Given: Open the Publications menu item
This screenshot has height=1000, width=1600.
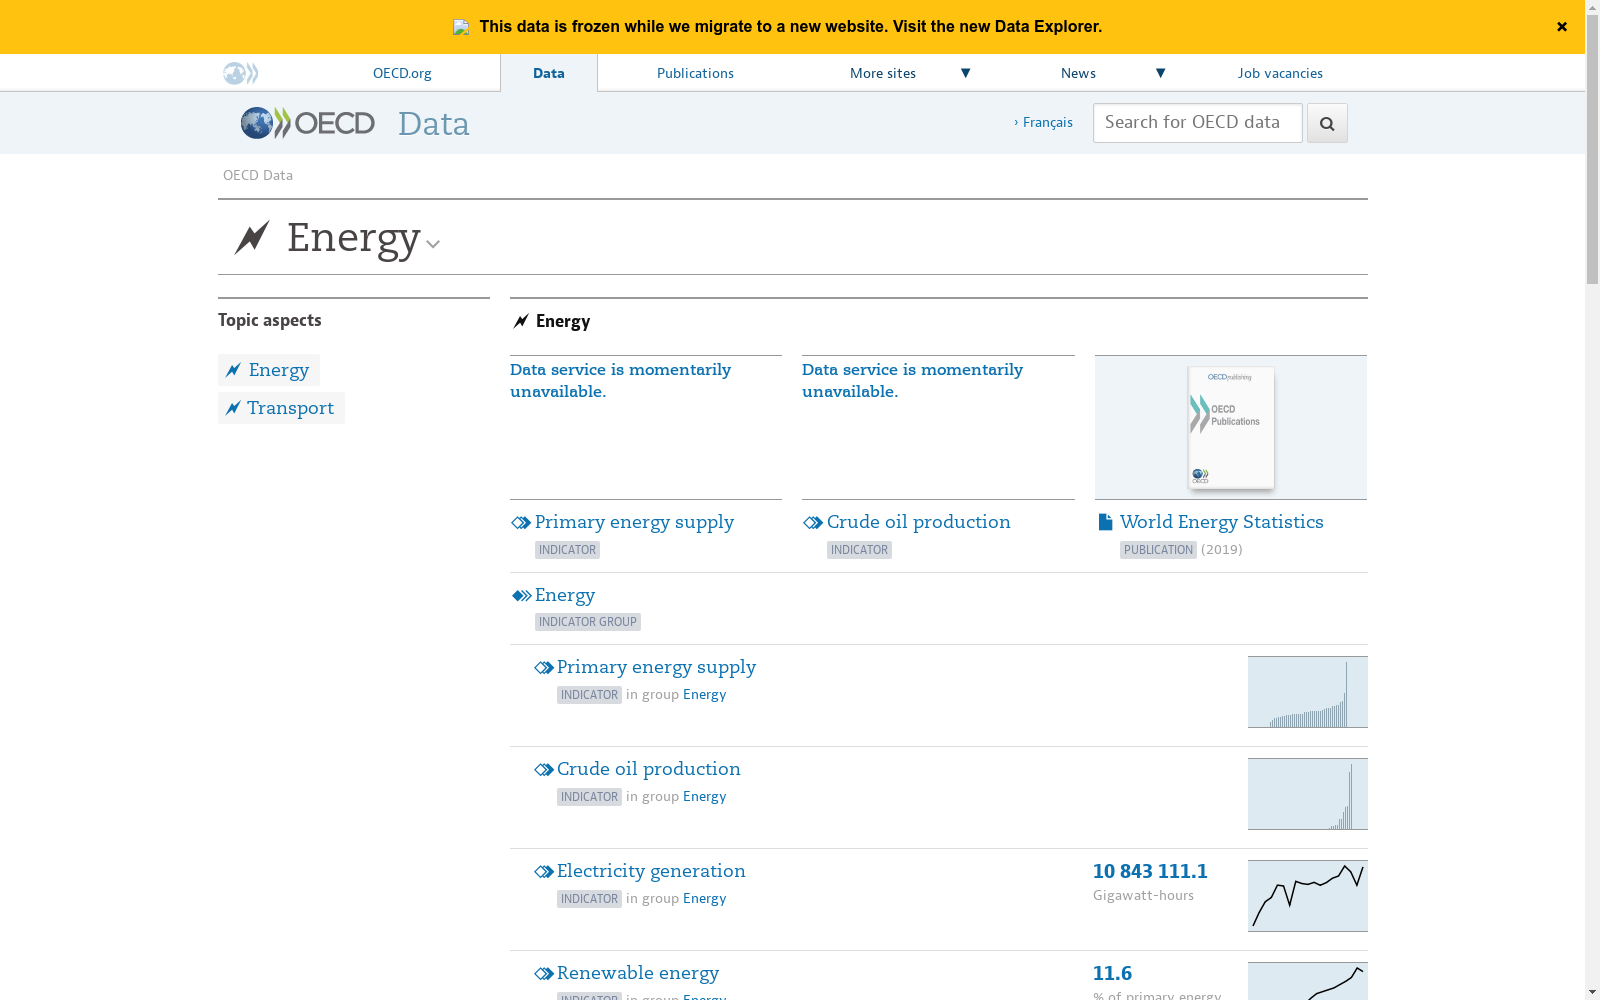Looking at the screenshot, I should 695,73.
